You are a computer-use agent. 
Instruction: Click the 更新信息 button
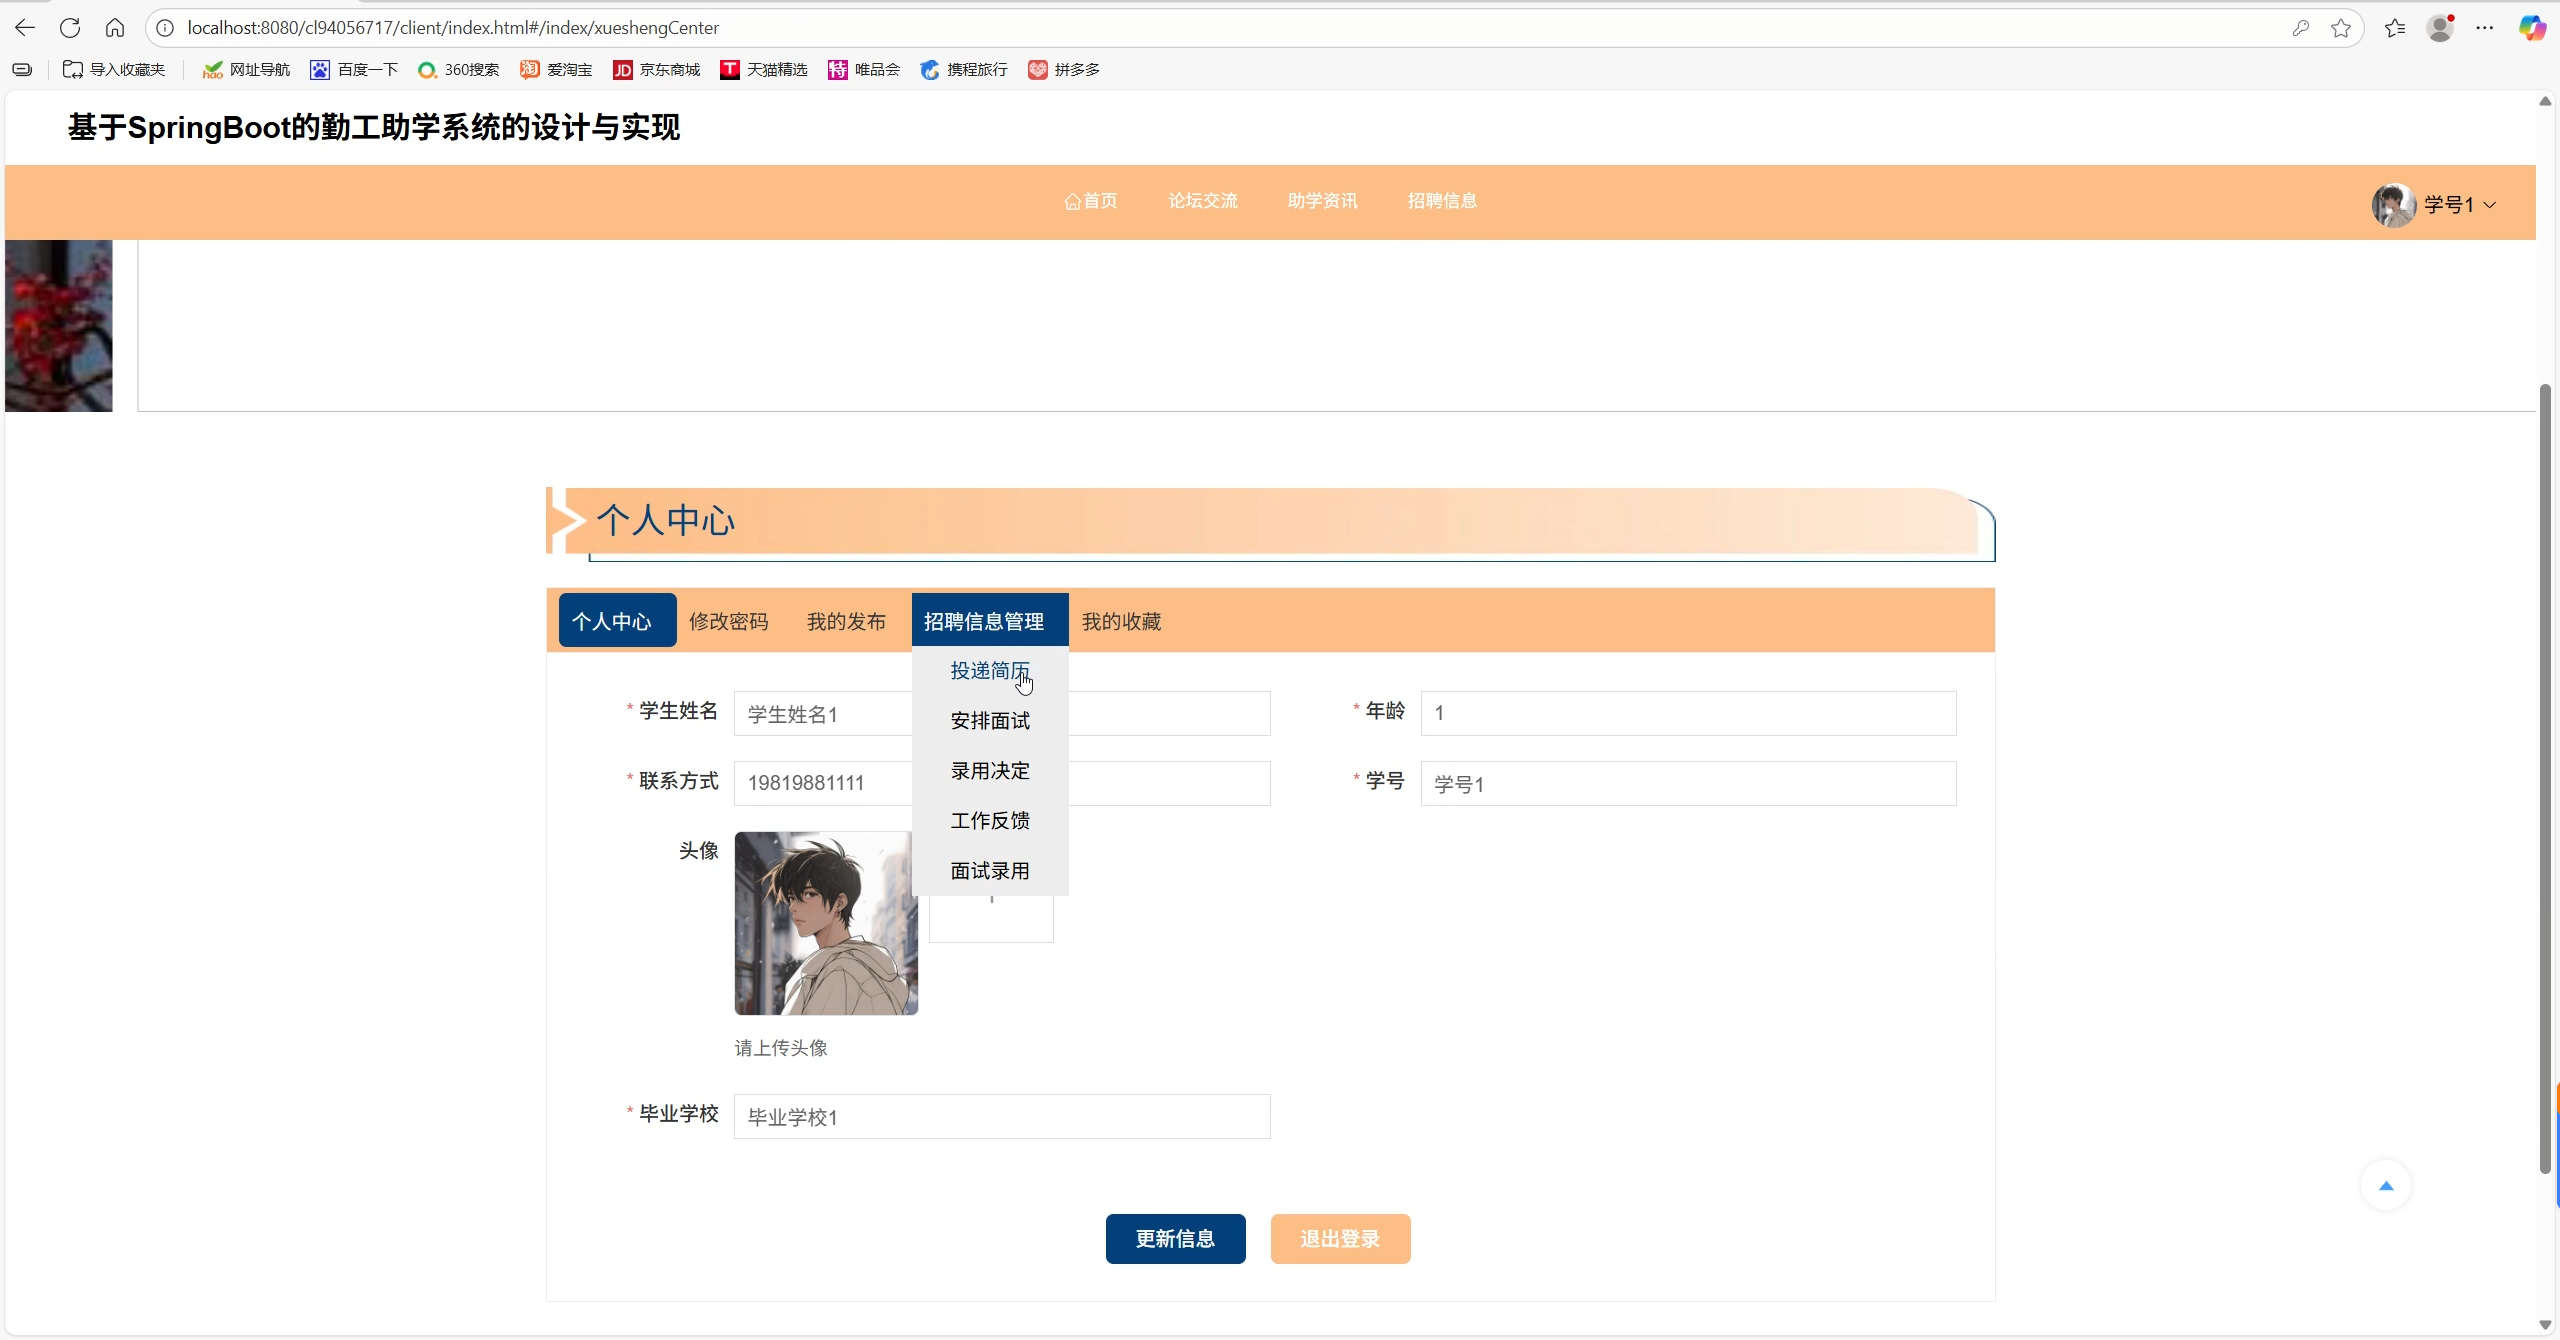(1175, 1238)
